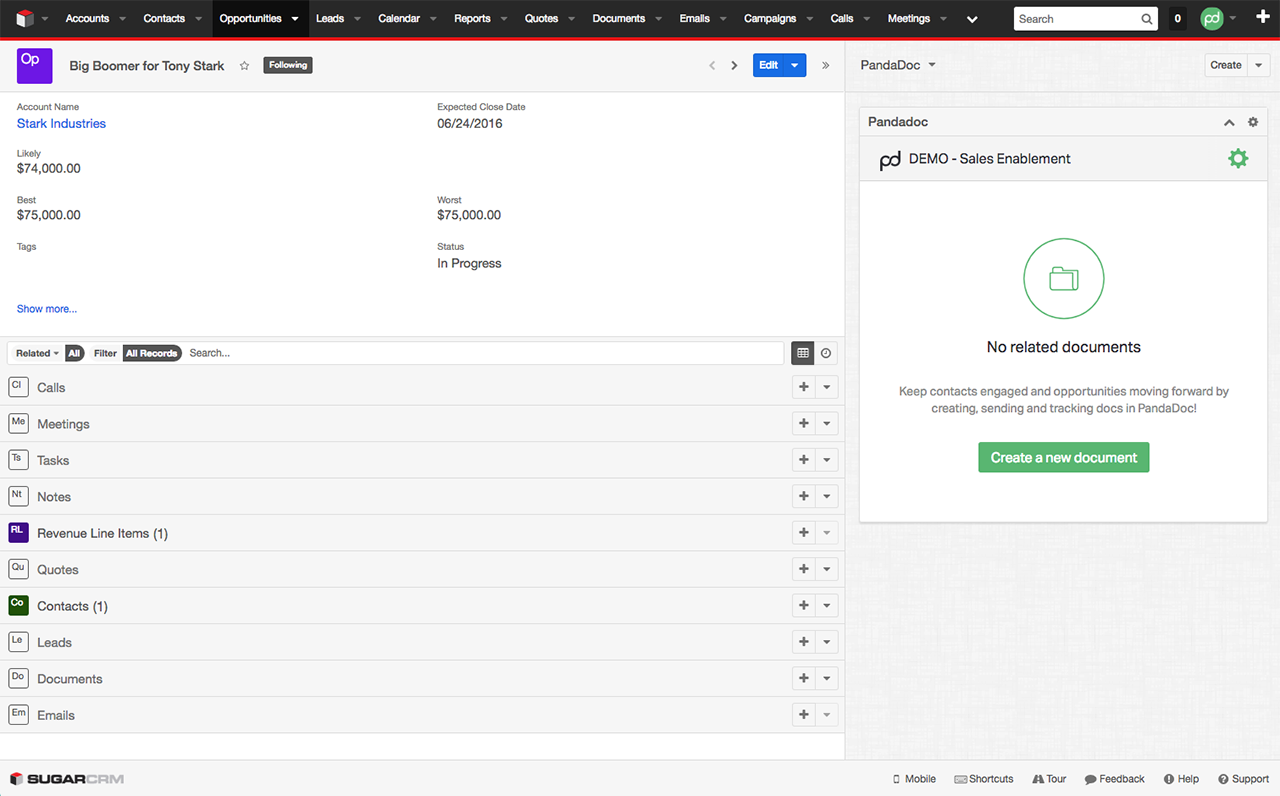
Task: Toggle the Following button
Action: (x=288, y=65)
